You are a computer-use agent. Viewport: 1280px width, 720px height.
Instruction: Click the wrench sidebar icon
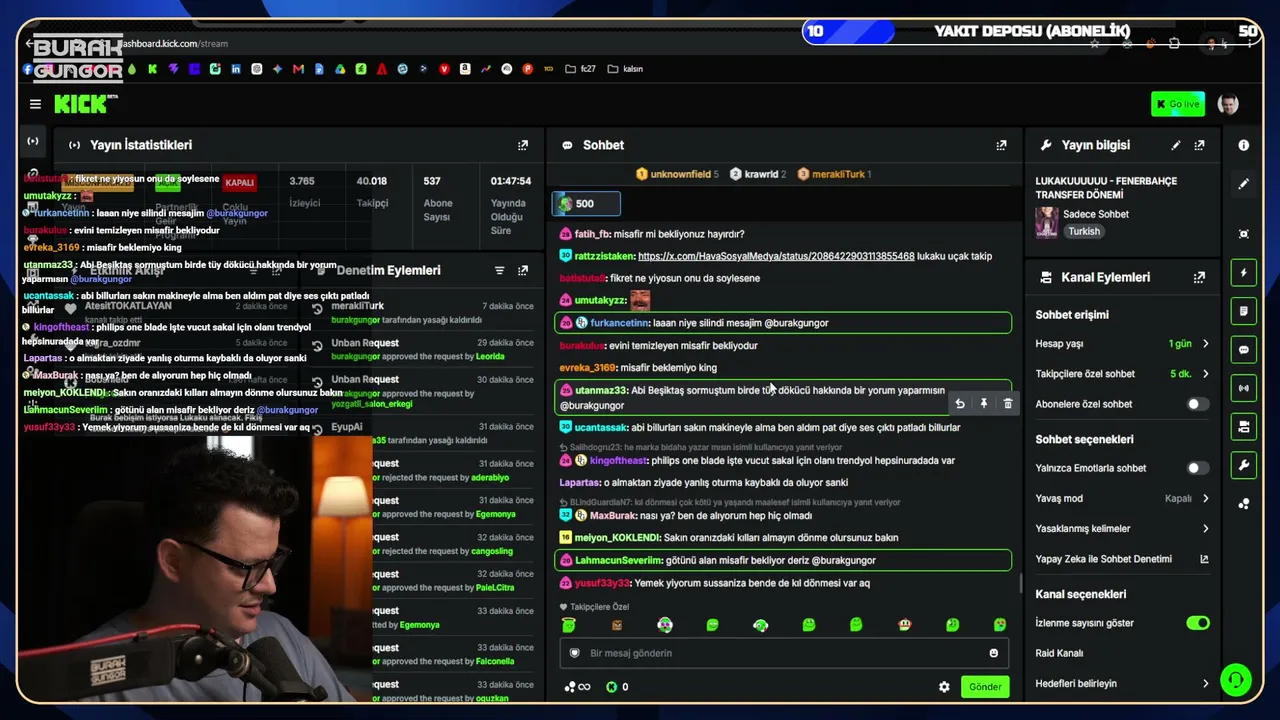pyautogui.click(x=1243, y=465)
